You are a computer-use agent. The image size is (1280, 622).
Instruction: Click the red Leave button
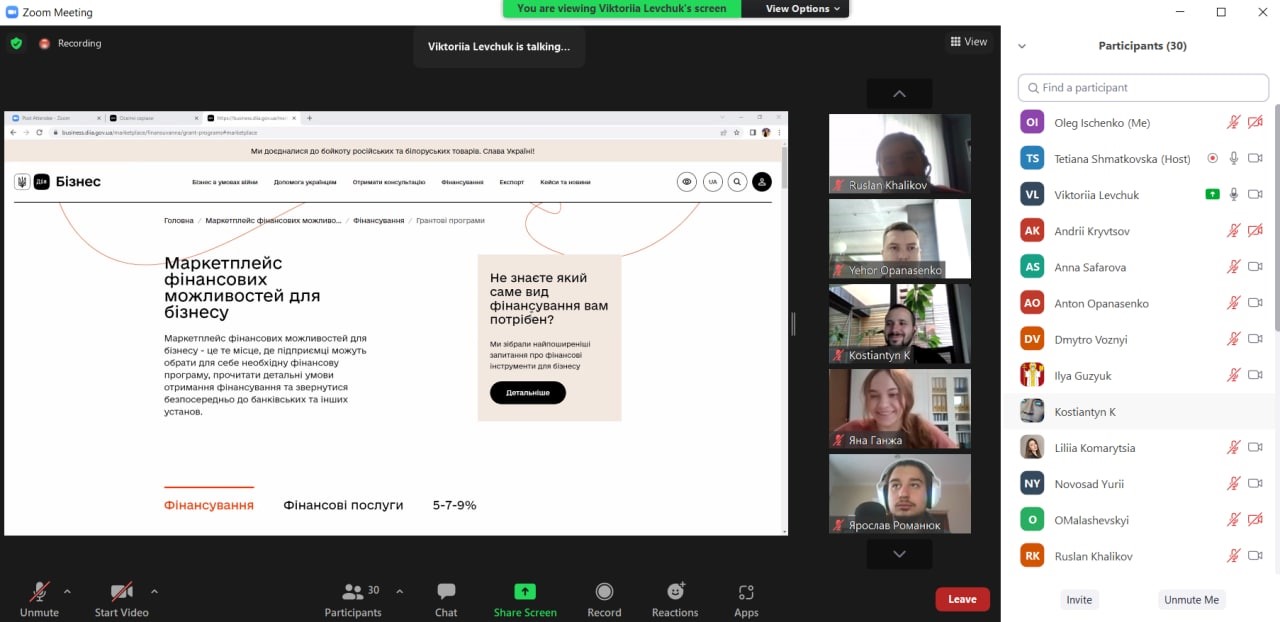pyautogui.click(x=962, y=599)
